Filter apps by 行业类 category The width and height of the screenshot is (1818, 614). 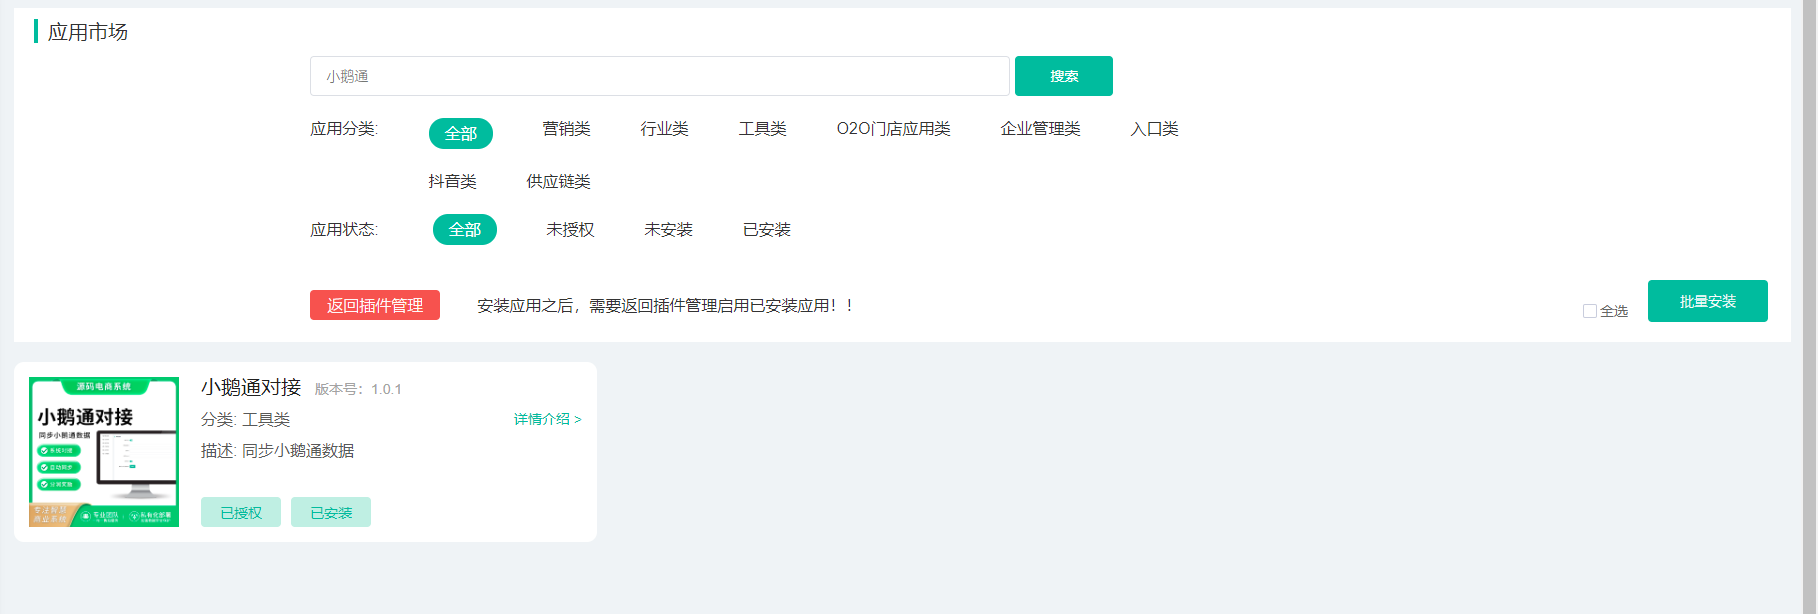pyautogui.click(x=664, y=129)
